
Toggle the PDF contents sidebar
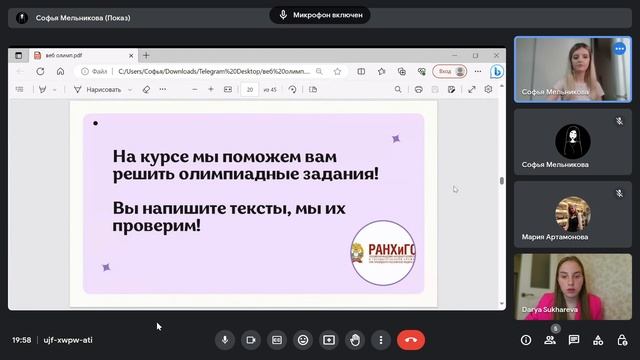[20, 89]
